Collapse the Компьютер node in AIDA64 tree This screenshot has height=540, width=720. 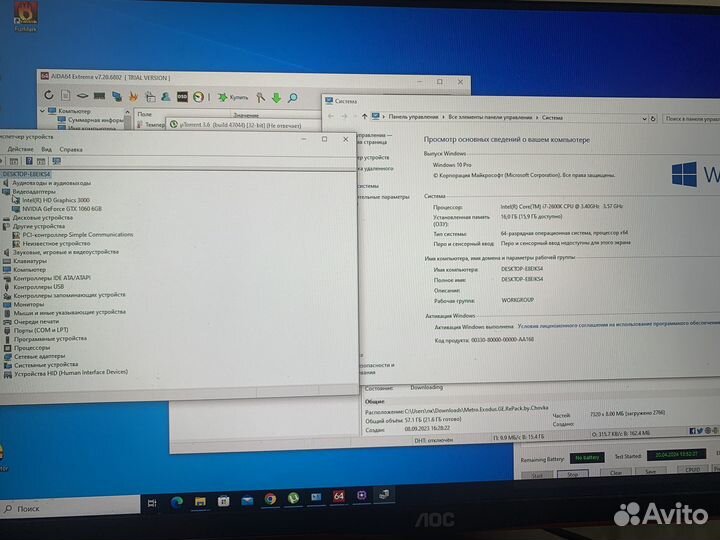coord(43,111)
